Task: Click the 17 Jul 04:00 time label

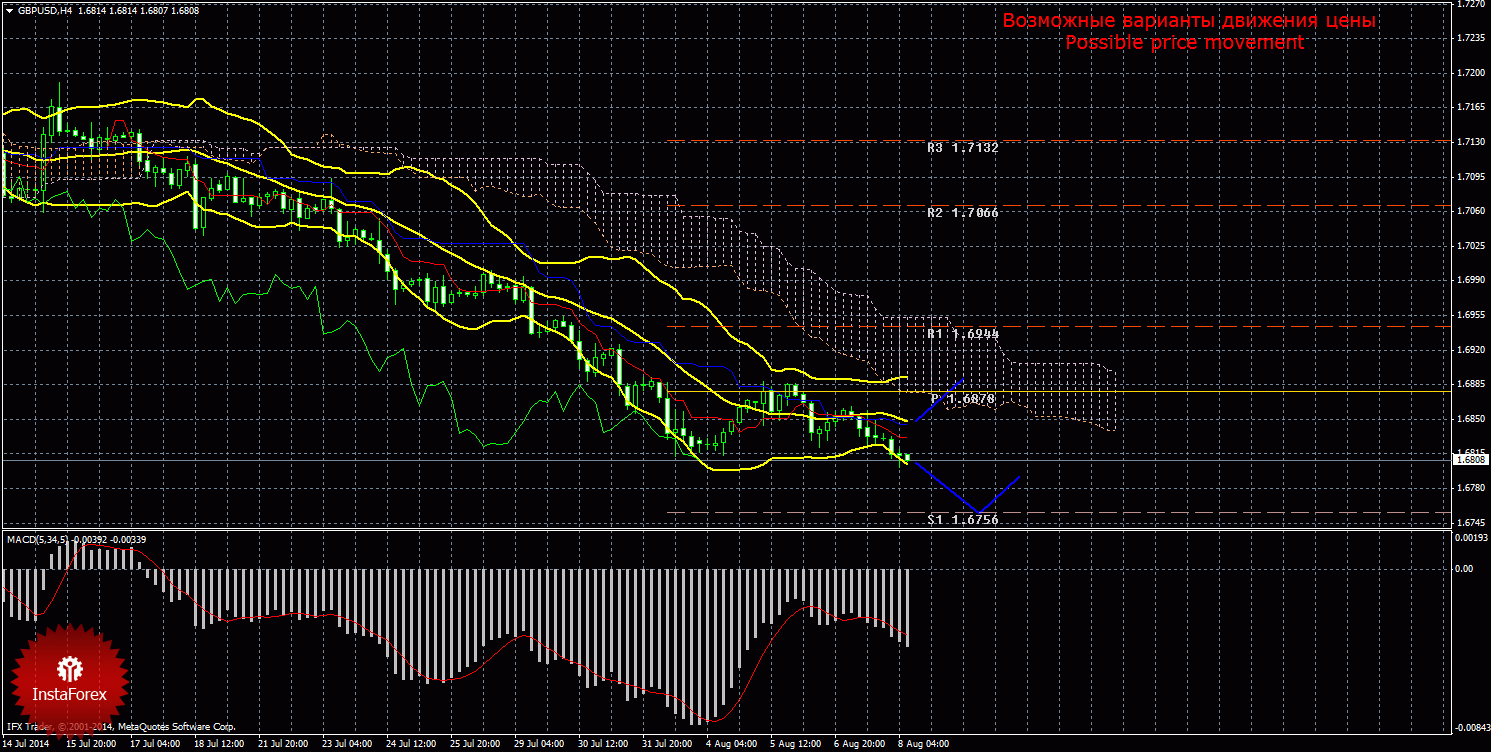Action: 155,745
